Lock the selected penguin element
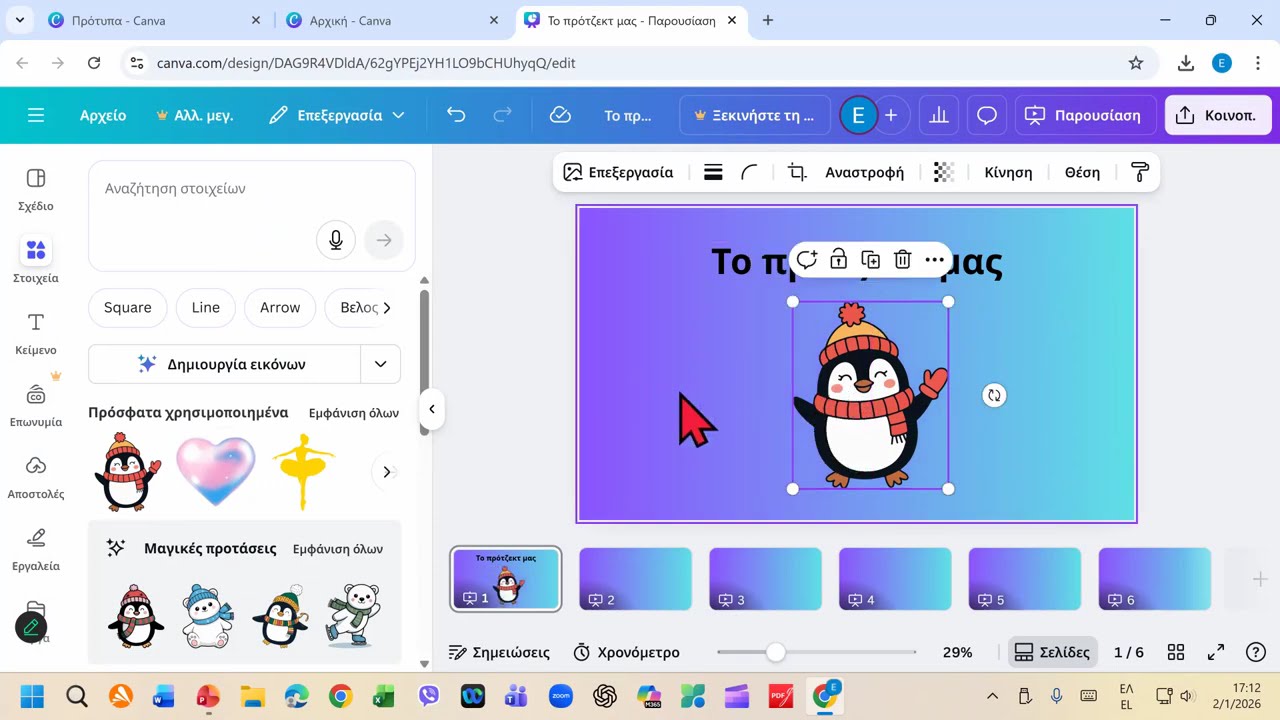Screen dimensions: 1280x720 tap(838, 260)
